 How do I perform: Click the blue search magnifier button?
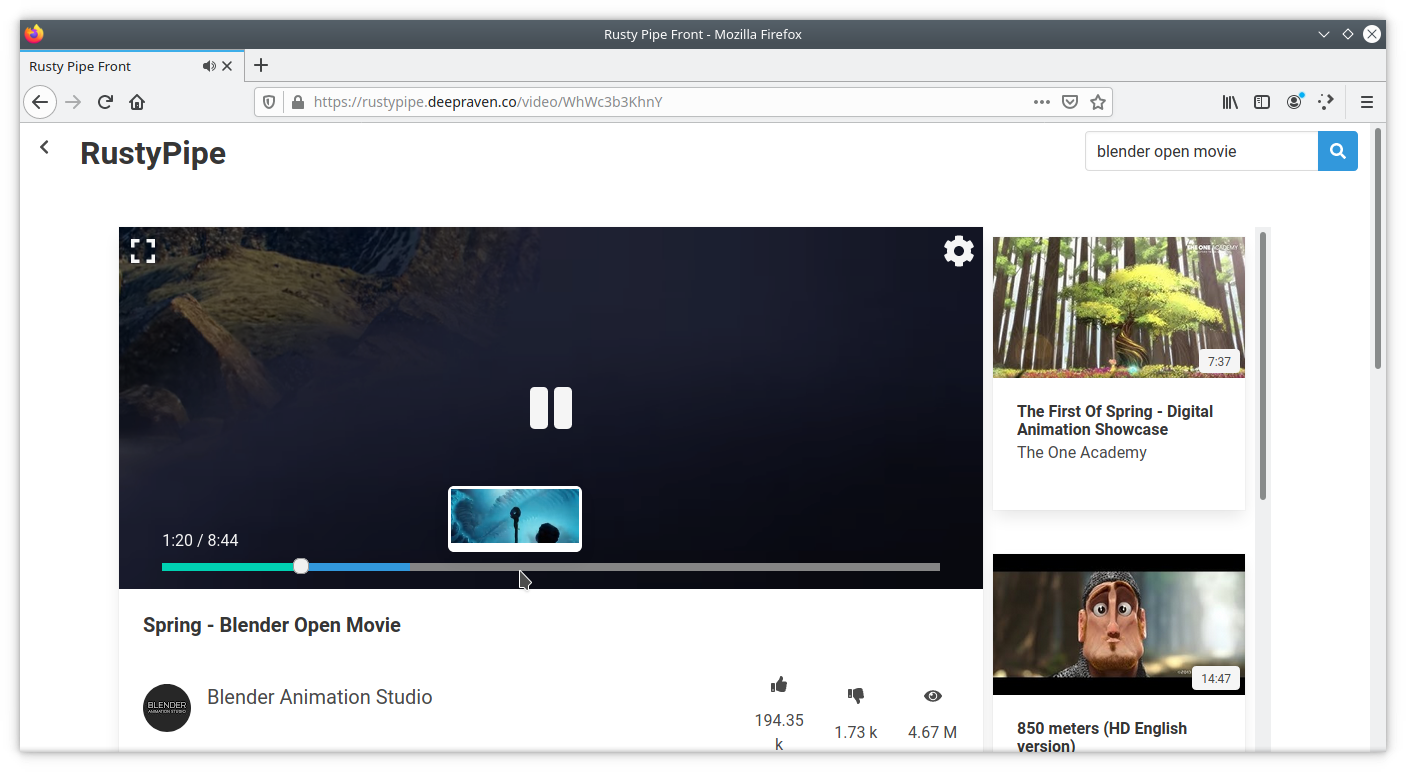[1338, 151]
